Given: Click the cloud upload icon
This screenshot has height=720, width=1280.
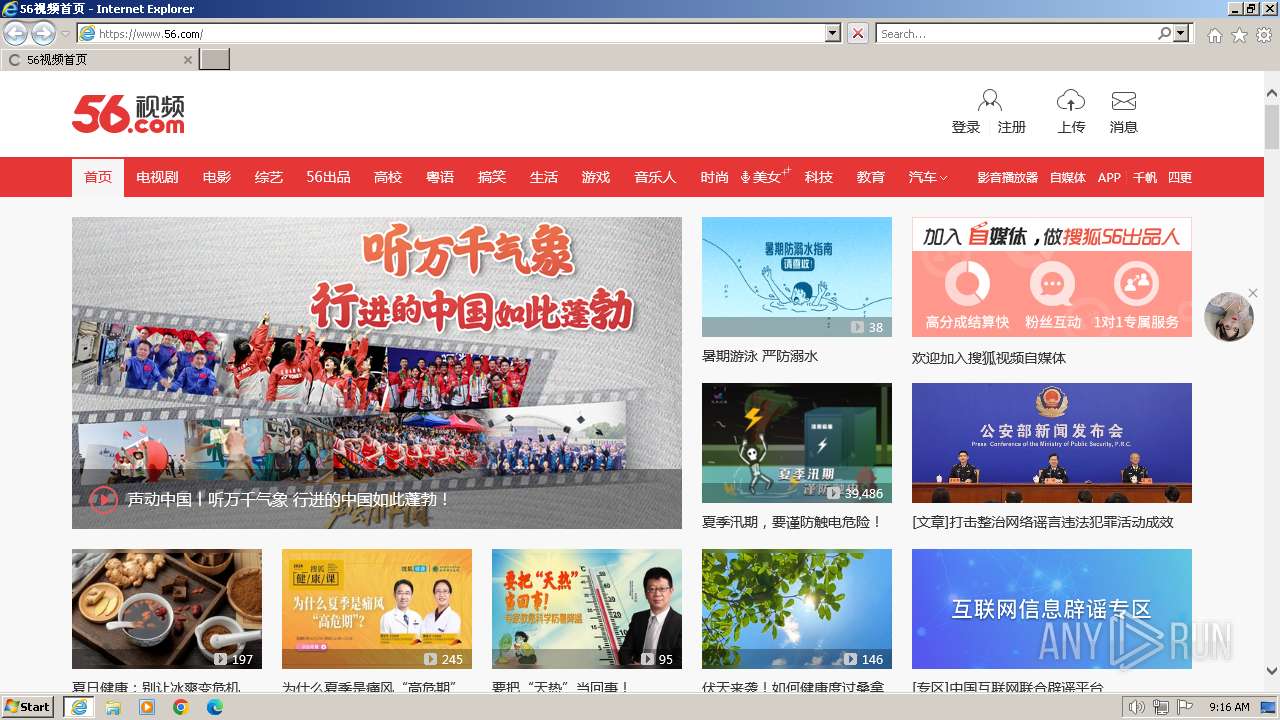Looking at the screenshot, I should tap(1071, 100).
